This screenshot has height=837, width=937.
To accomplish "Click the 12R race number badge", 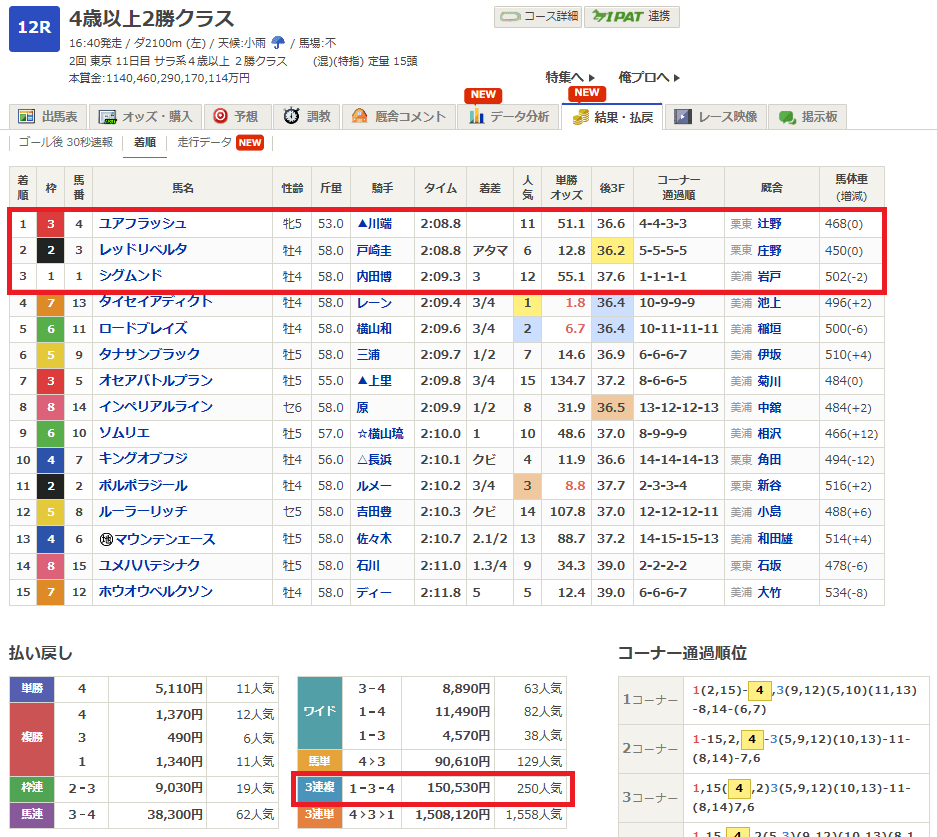I will (x=35, y=28).
